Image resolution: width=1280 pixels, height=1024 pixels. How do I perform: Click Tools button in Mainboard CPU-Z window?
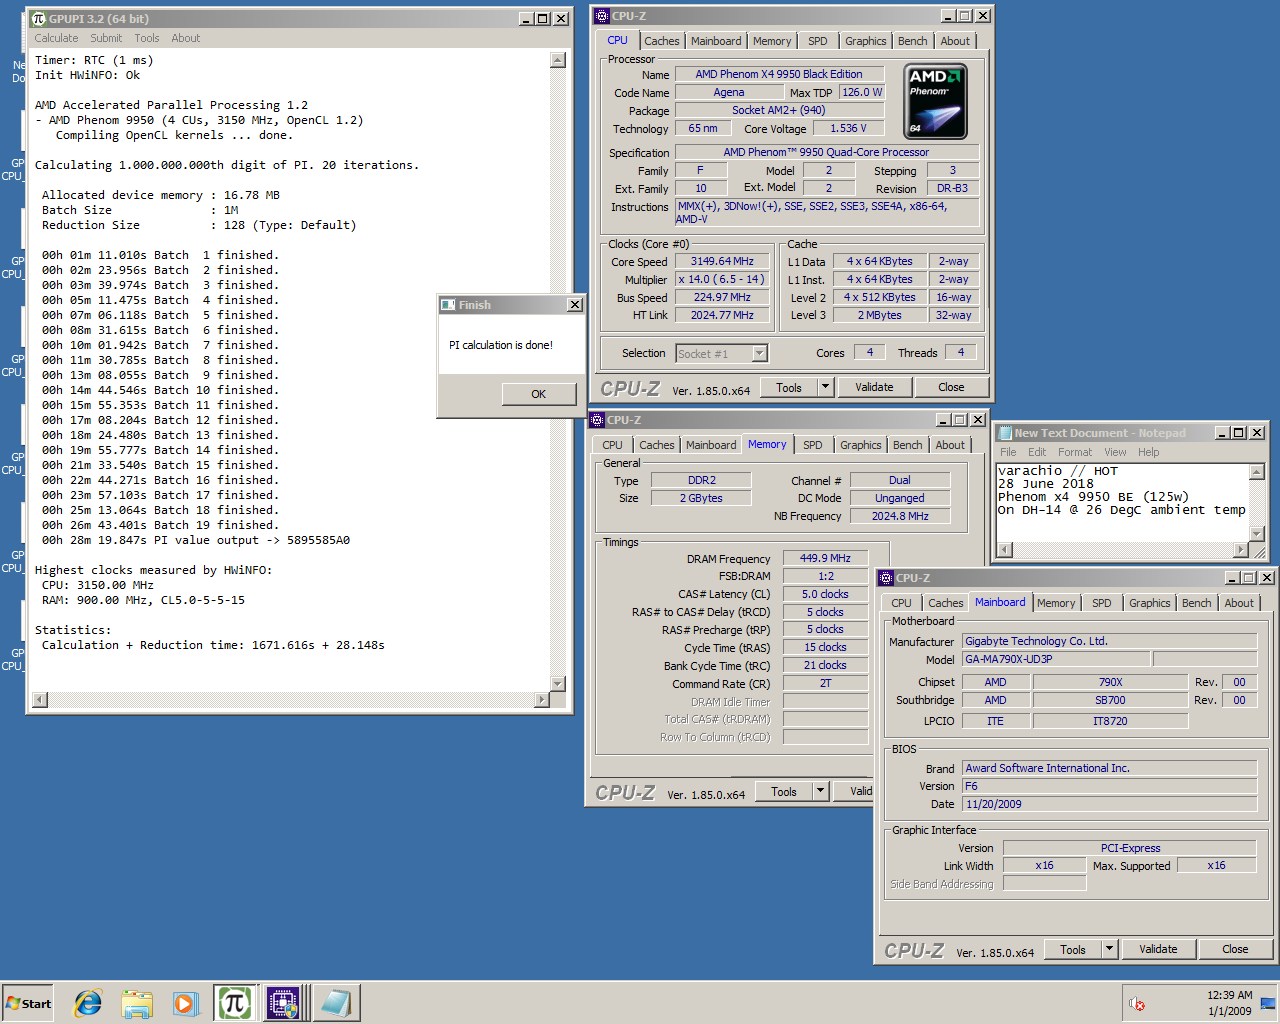pos(1073,949)
